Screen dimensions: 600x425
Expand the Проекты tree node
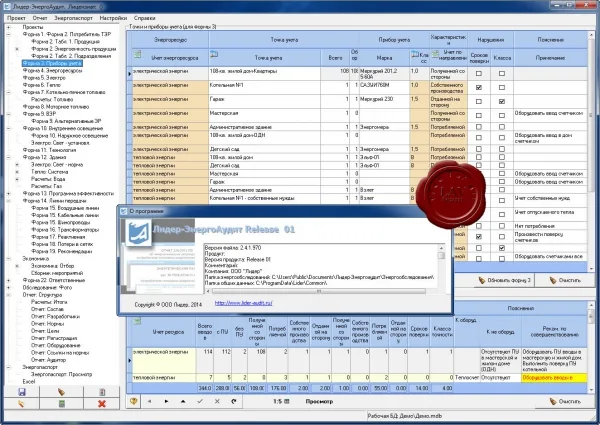(8, 27)
